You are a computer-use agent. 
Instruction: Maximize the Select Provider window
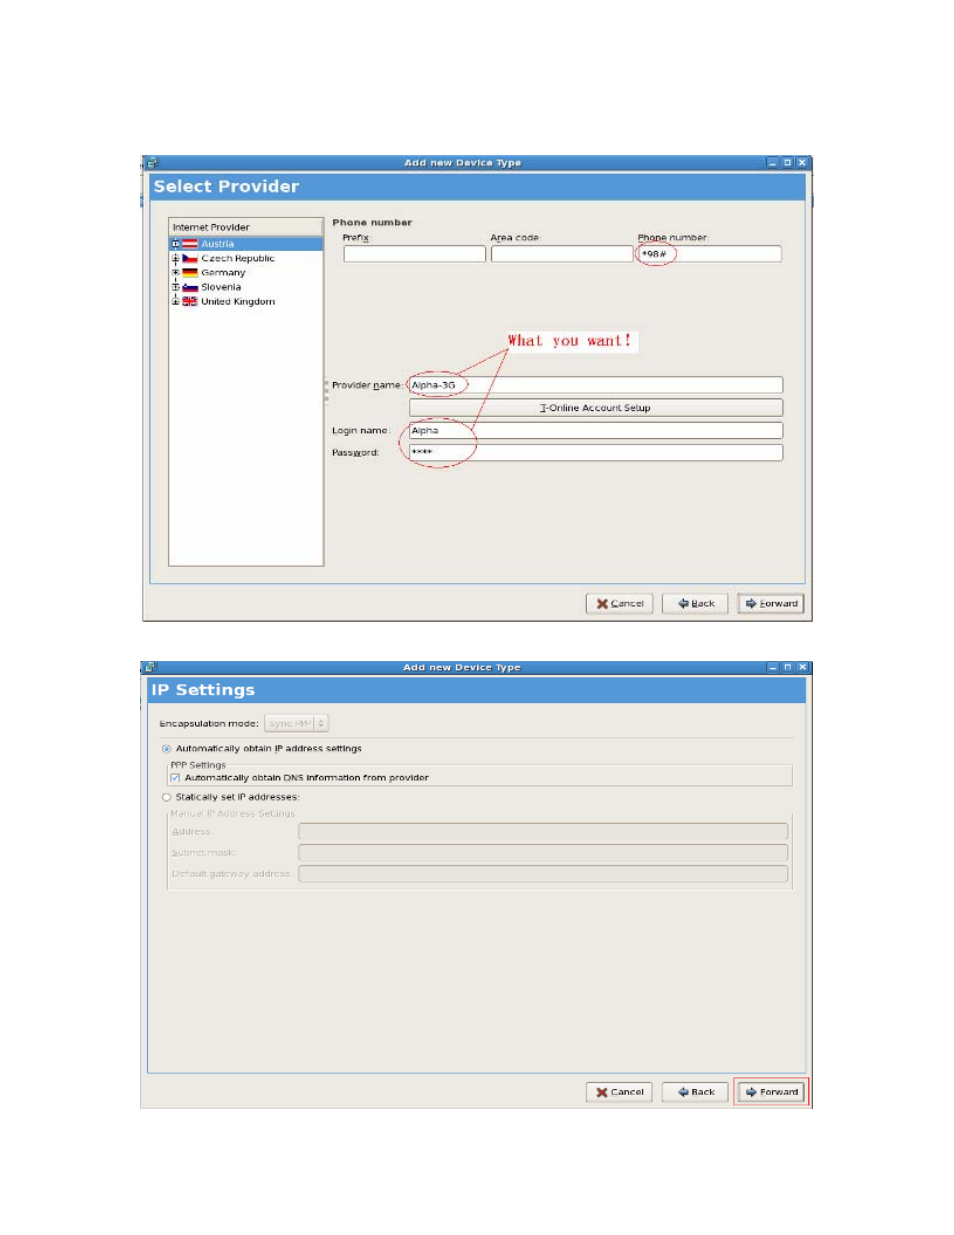coord(787,162)
